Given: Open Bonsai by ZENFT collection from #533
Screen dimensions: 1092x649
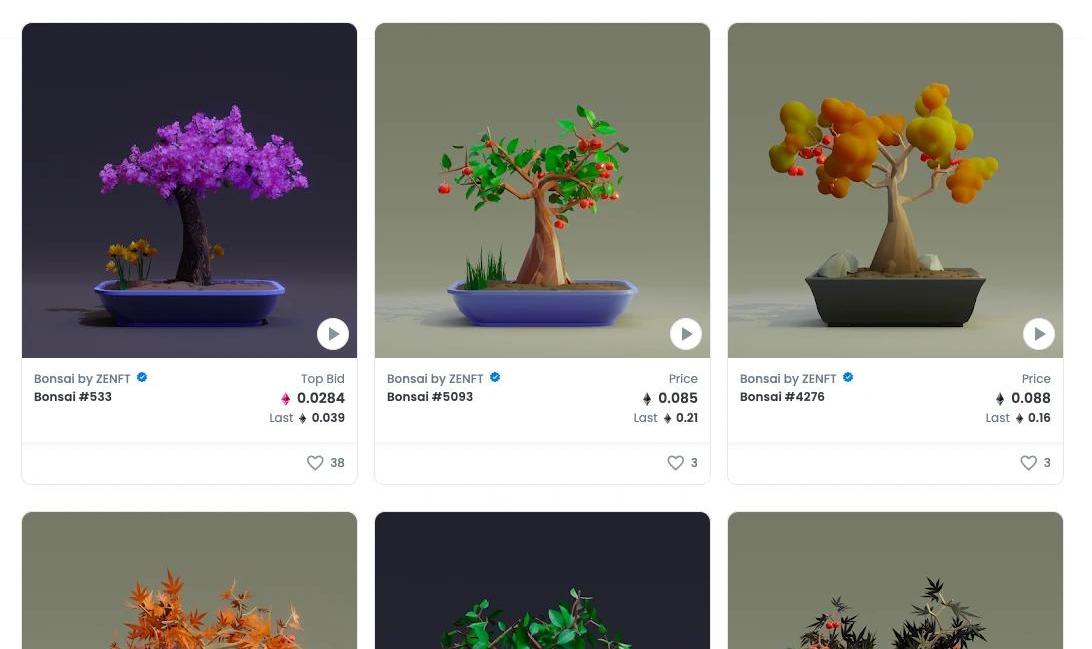Looking at the screenshot, I should click(82, 379).
